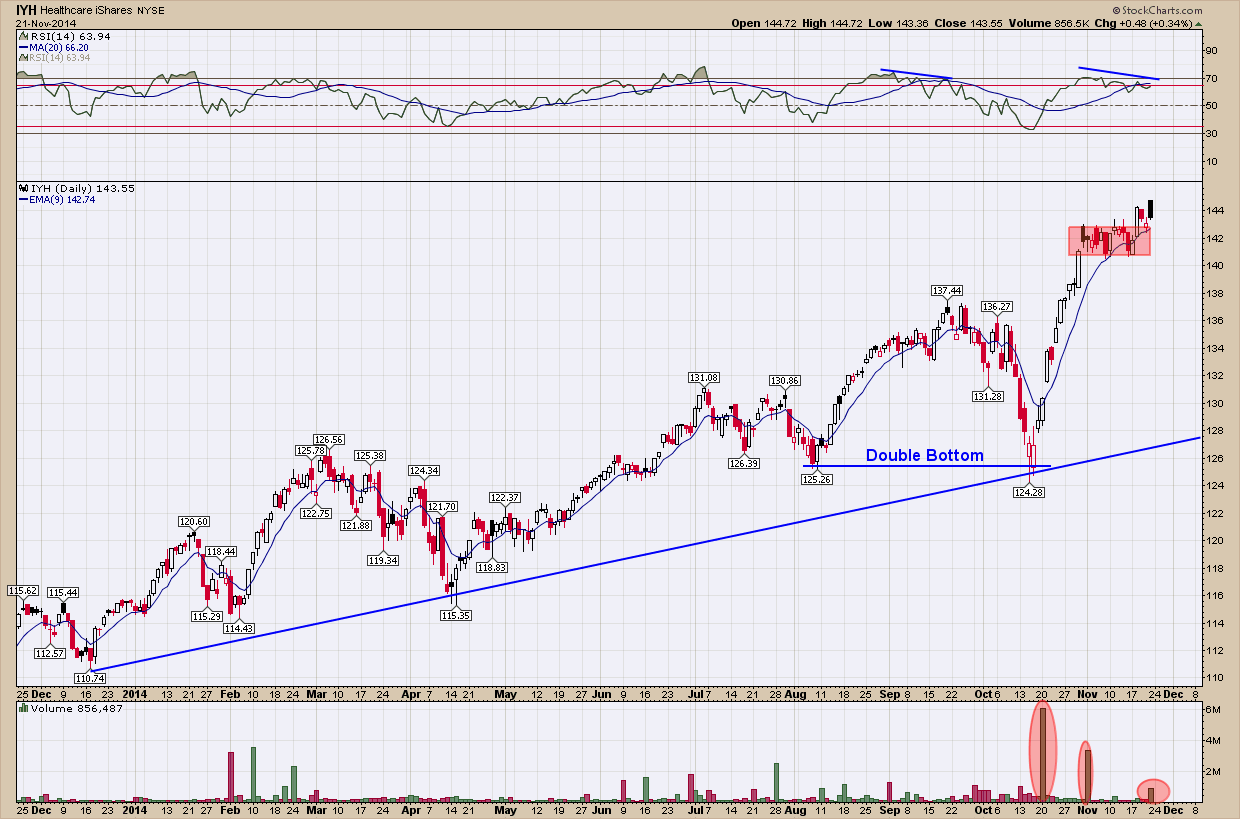1240x819 pixels.
Task: Click the last black candlestick above 144
Action: click(x=1152, y=209)
